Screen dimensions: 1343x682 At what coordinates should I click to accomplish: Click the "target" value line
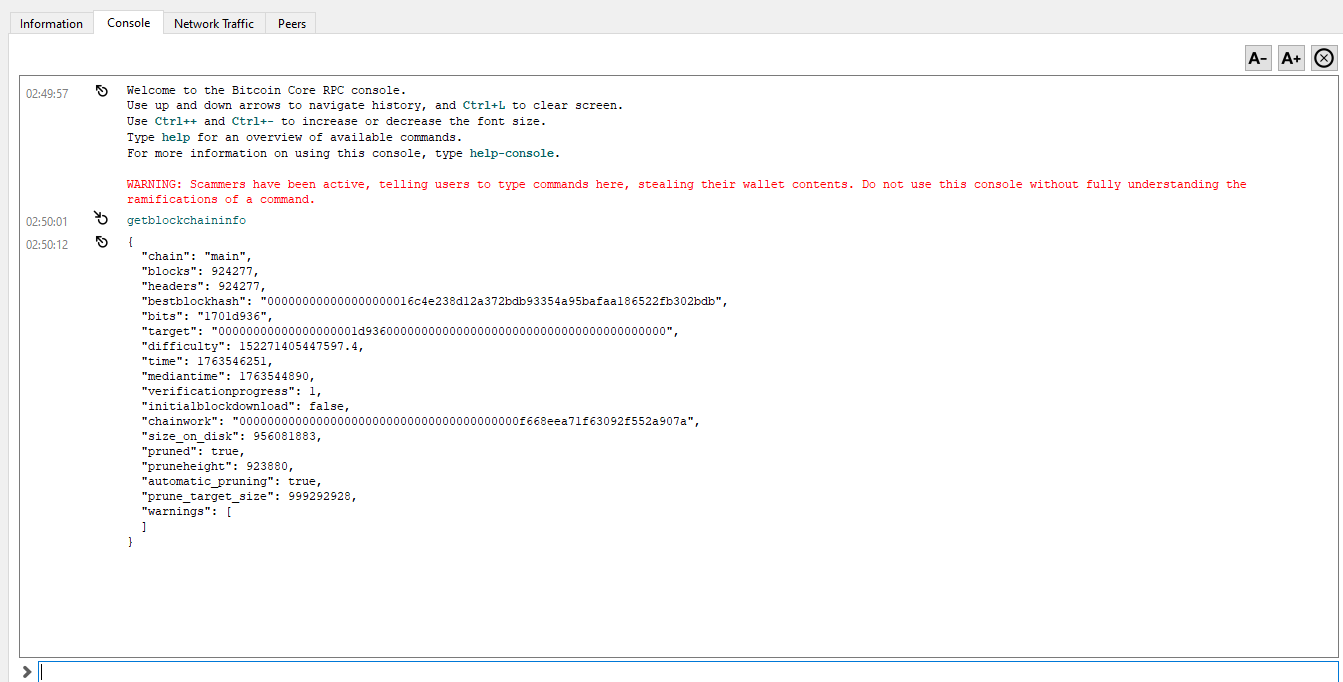410,331
